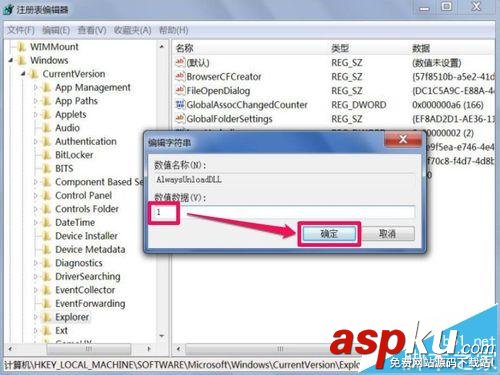The width and height of the screenshot is (500, 375).
Task: Open the 编辑(E) menu
Action: 56,30
